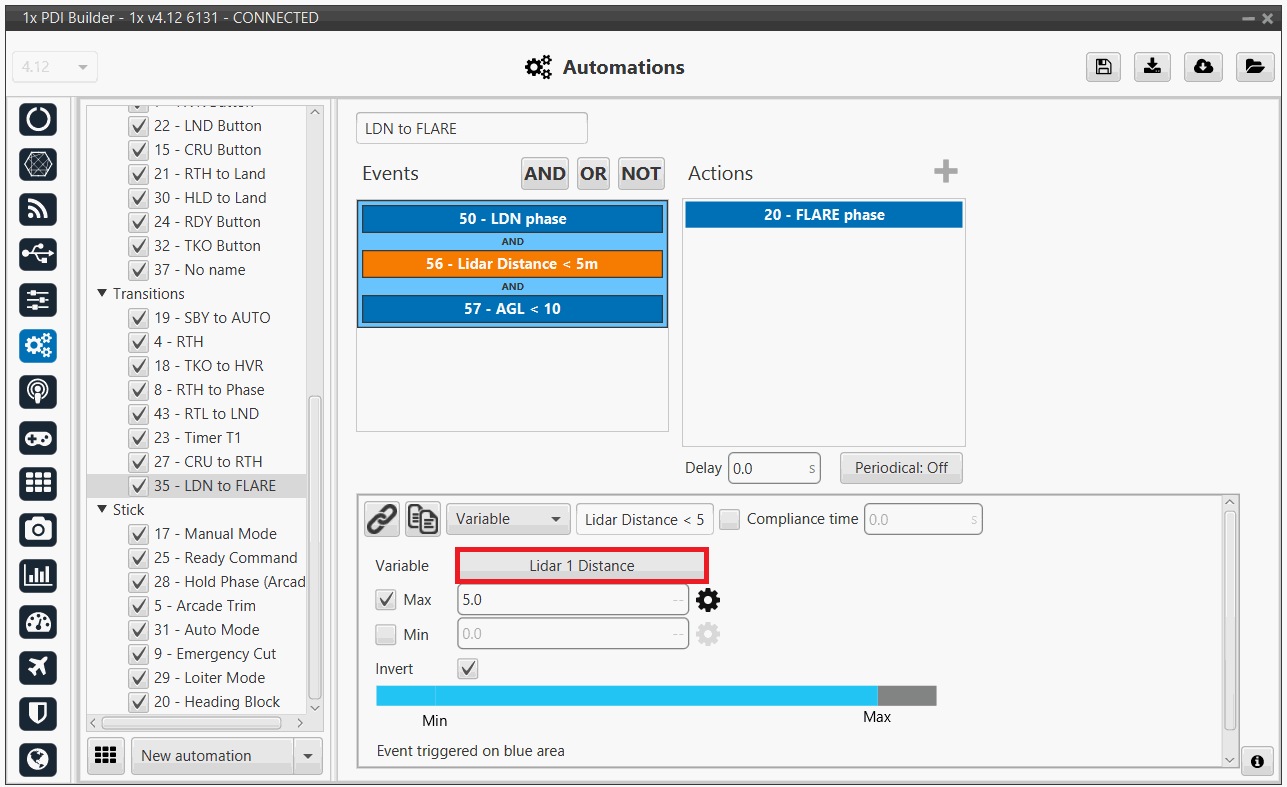Viewport: 1287px width, 787px height.
Task: Add a new action with plus icon
Action: (x=945, y=172)
